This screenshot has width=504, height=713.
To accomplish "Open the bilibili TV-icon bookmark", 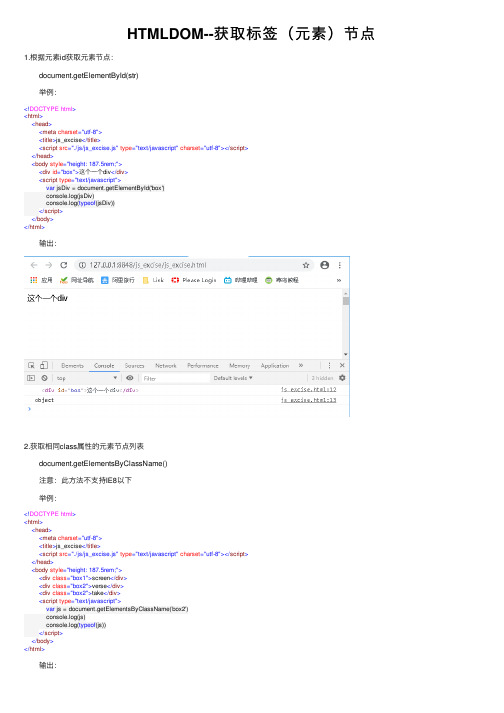I will (241, 280).
